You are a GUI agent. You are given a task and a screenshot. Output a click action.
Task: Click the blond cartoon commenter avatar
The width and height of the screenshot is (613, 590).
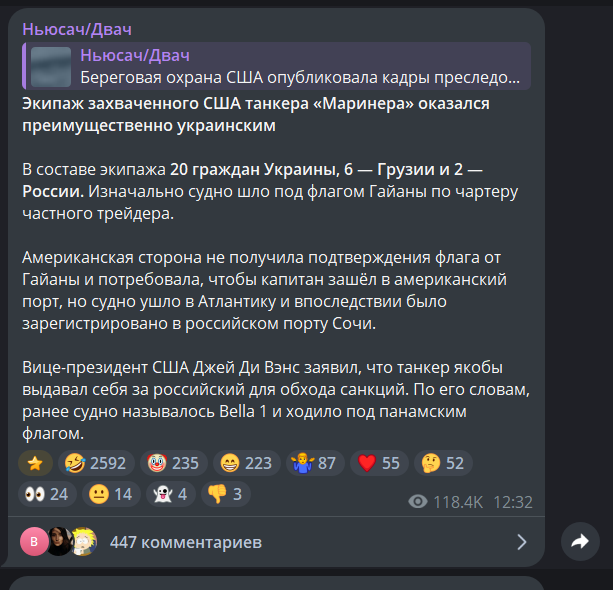pyautogui.click(x=84, y=542)
